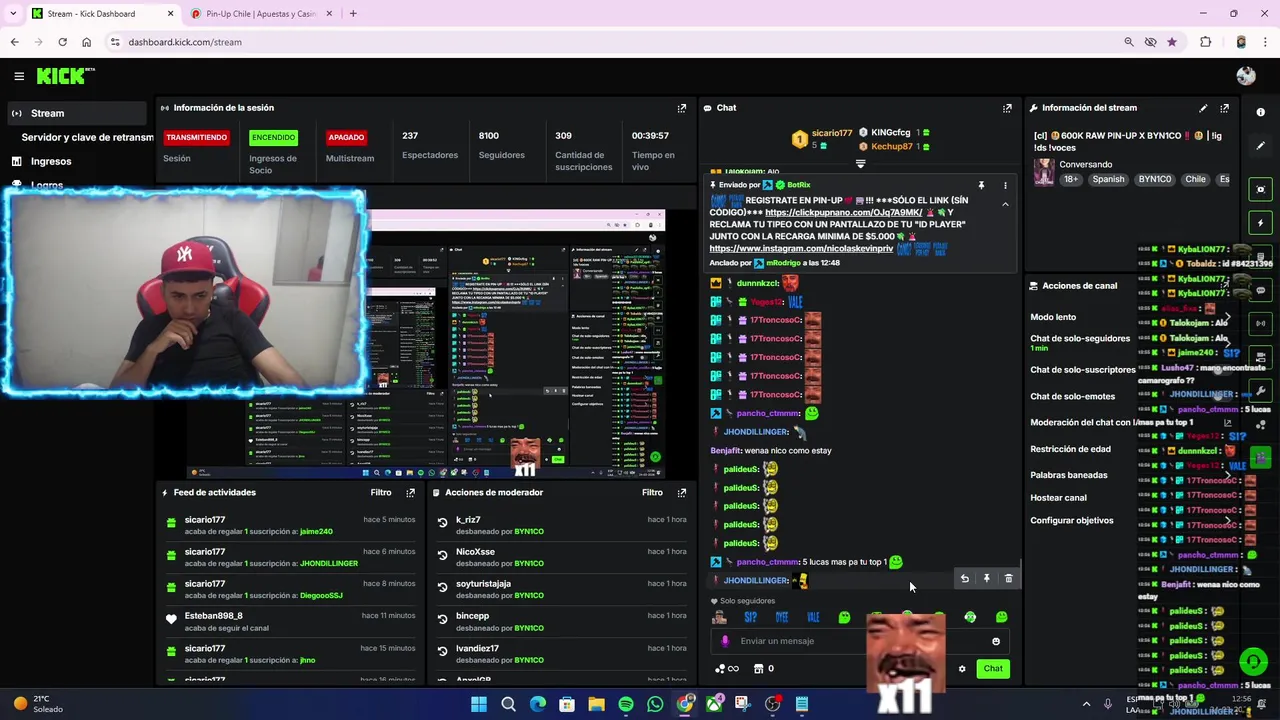Pin the hovered JHONDILLINGER chat message
Screen dimensions: 1280x720
(986, 579)
